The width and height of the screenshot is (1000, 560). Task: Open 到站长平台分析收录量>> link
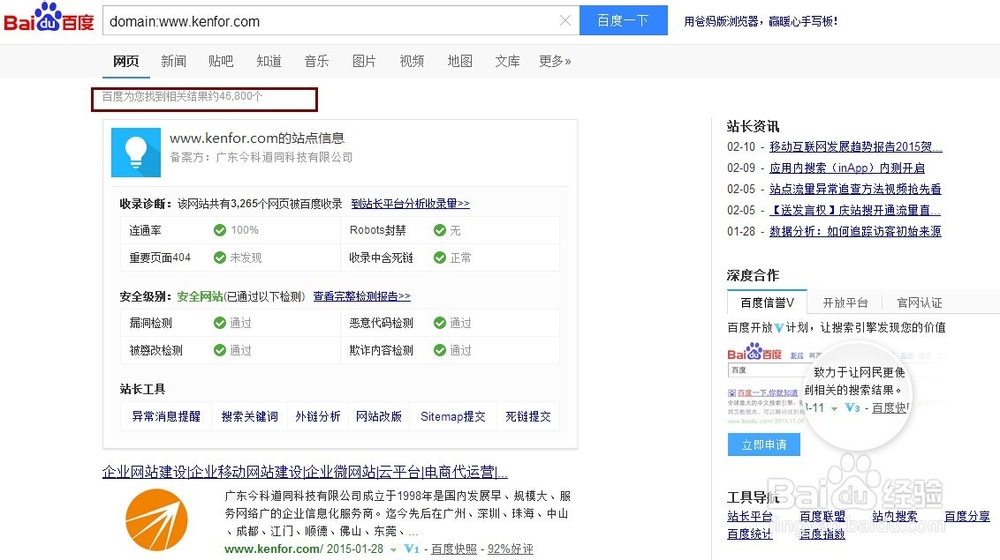(x=410, y=203)
